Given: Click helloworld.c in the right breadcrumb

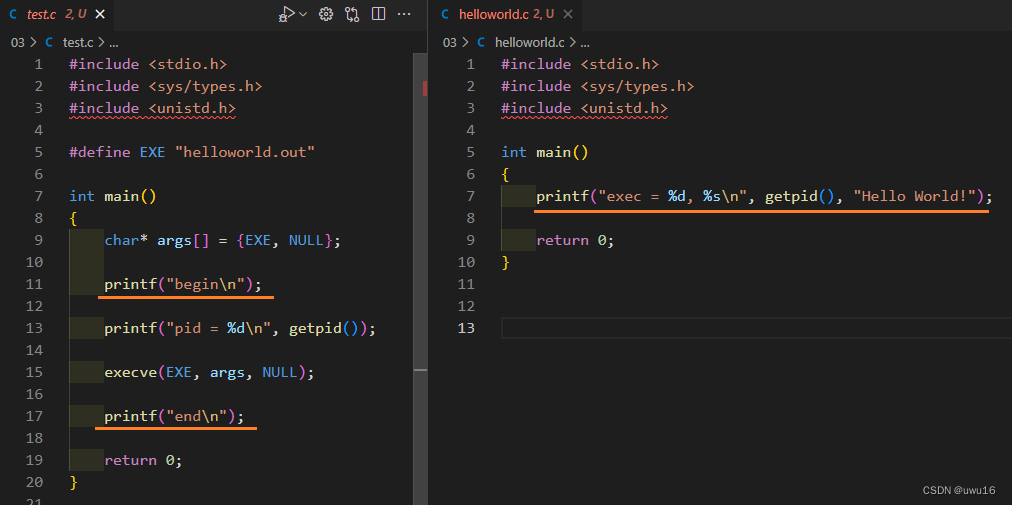Looking at the screenshot, I should [x=530, y=43].
